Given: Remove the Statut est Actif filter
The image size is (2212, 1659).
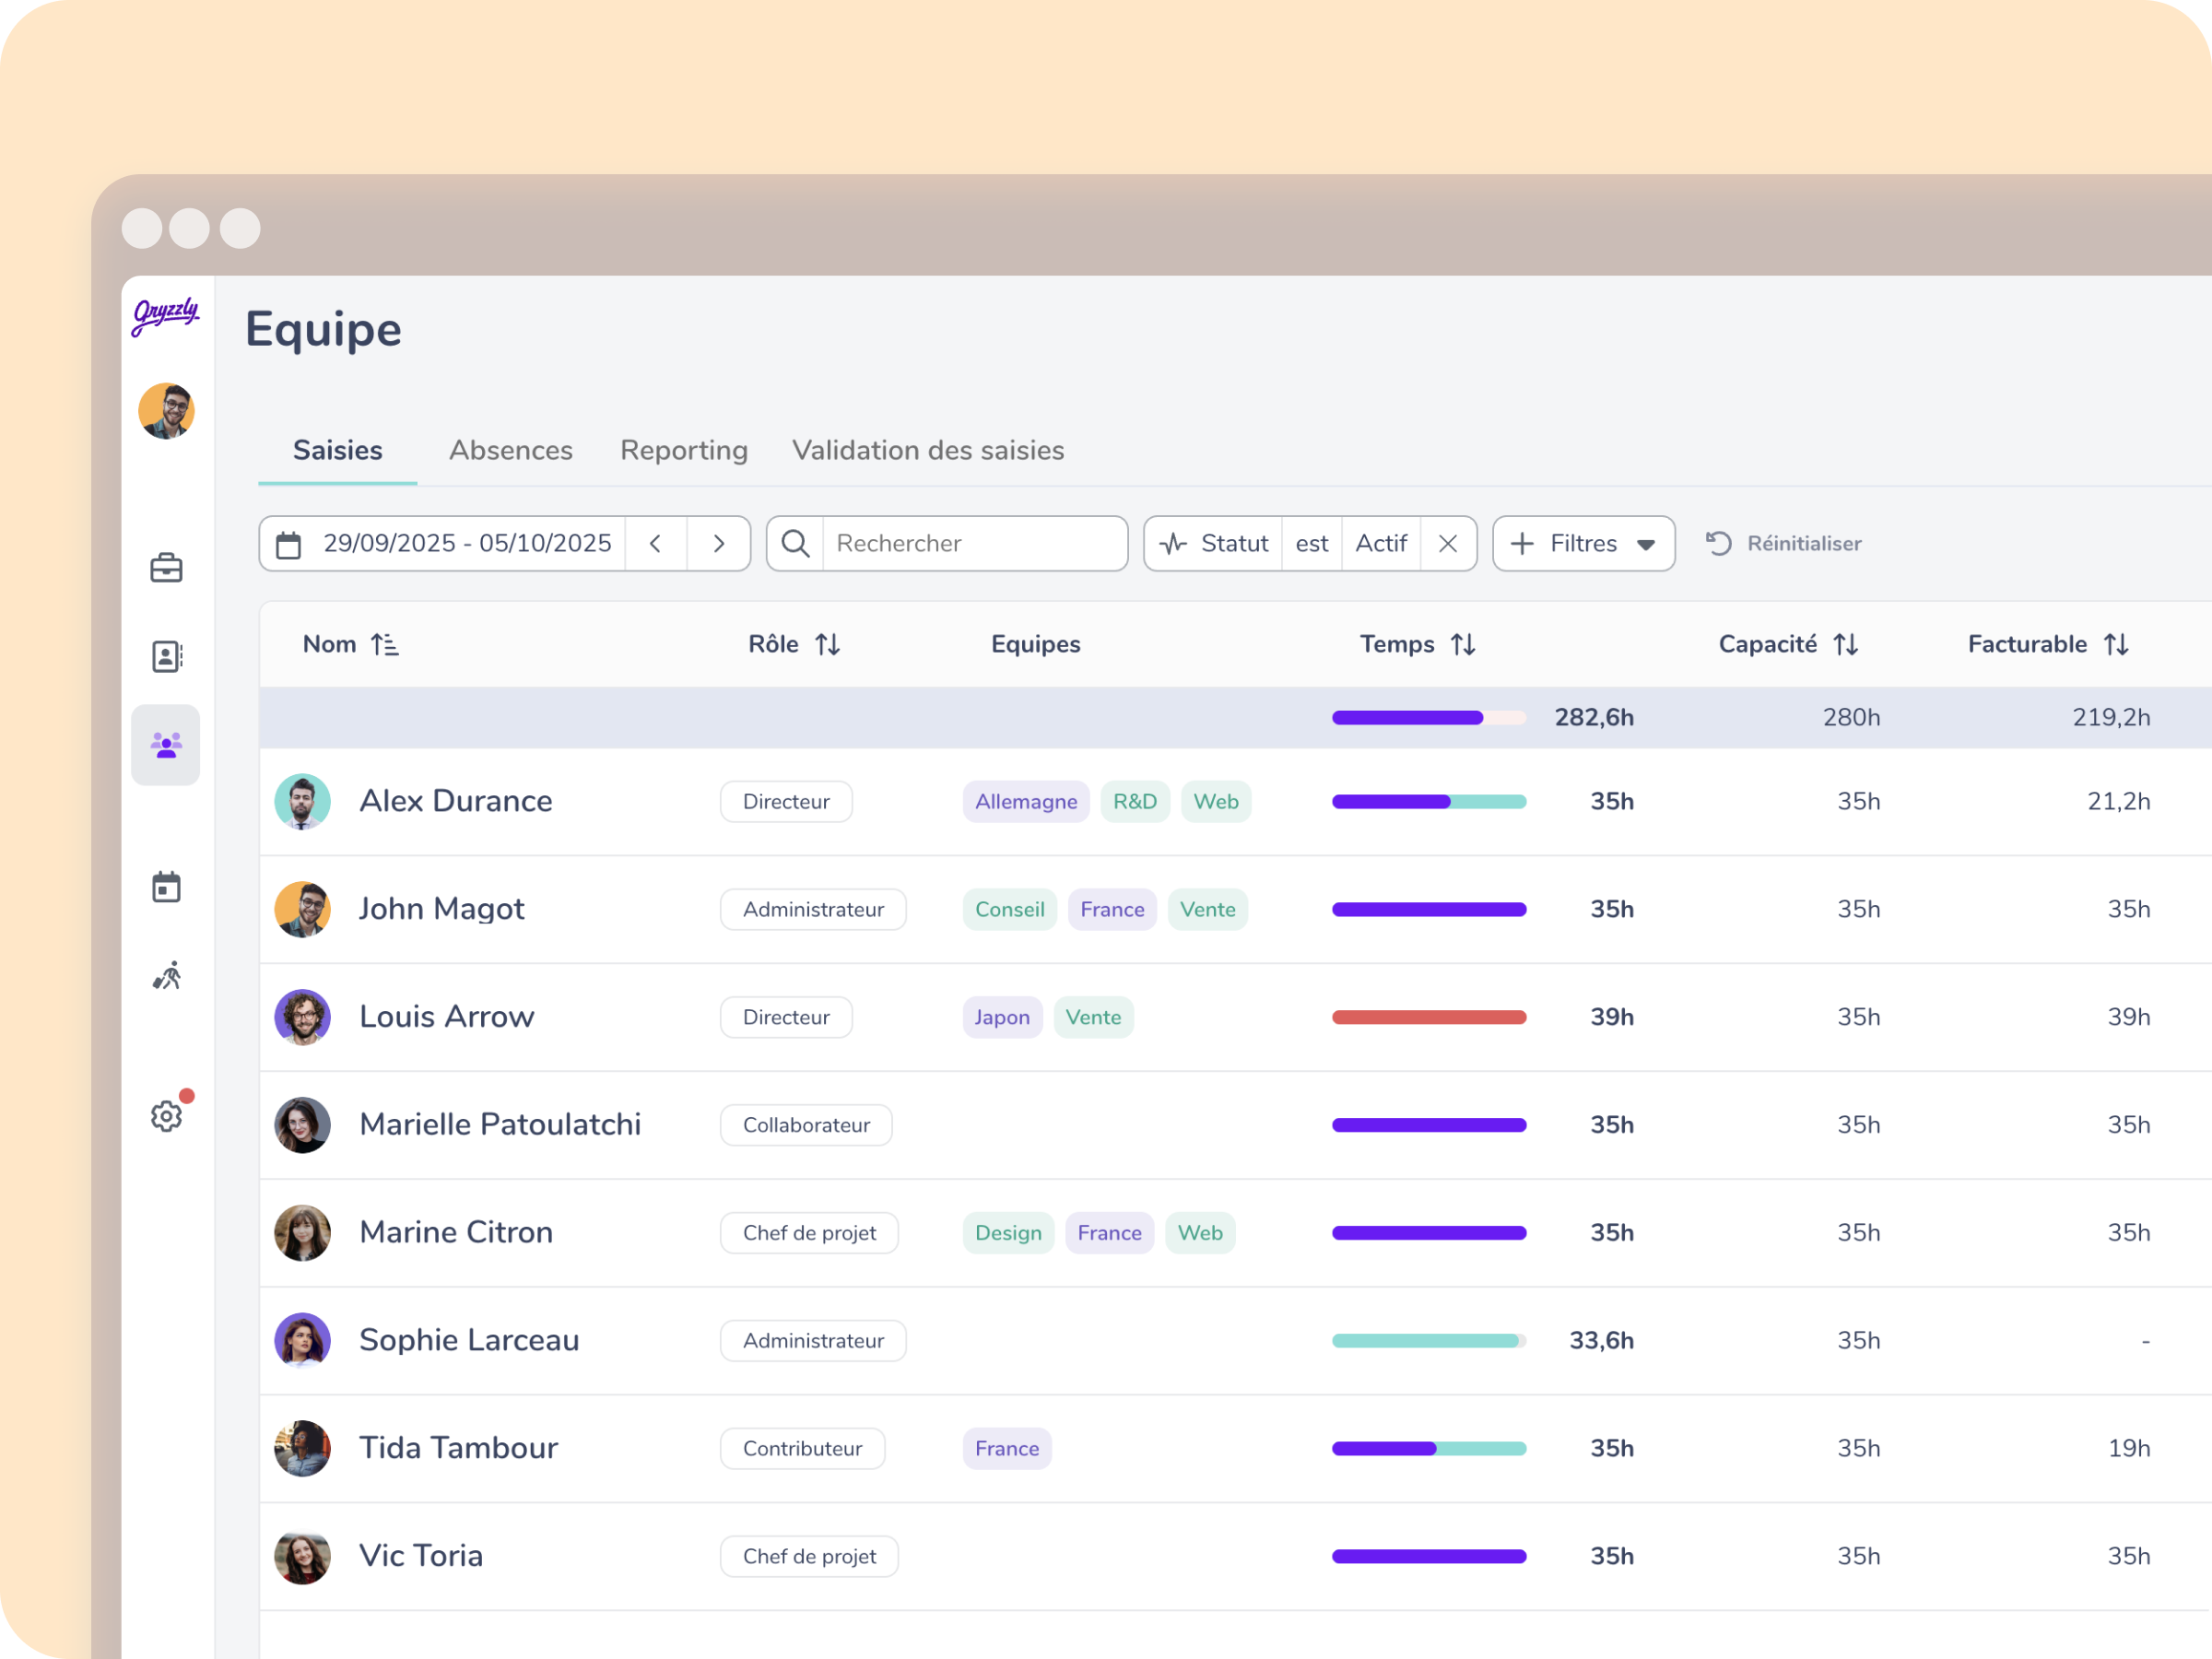Looking at the screenshot, I should click(x=1447, y=544).
